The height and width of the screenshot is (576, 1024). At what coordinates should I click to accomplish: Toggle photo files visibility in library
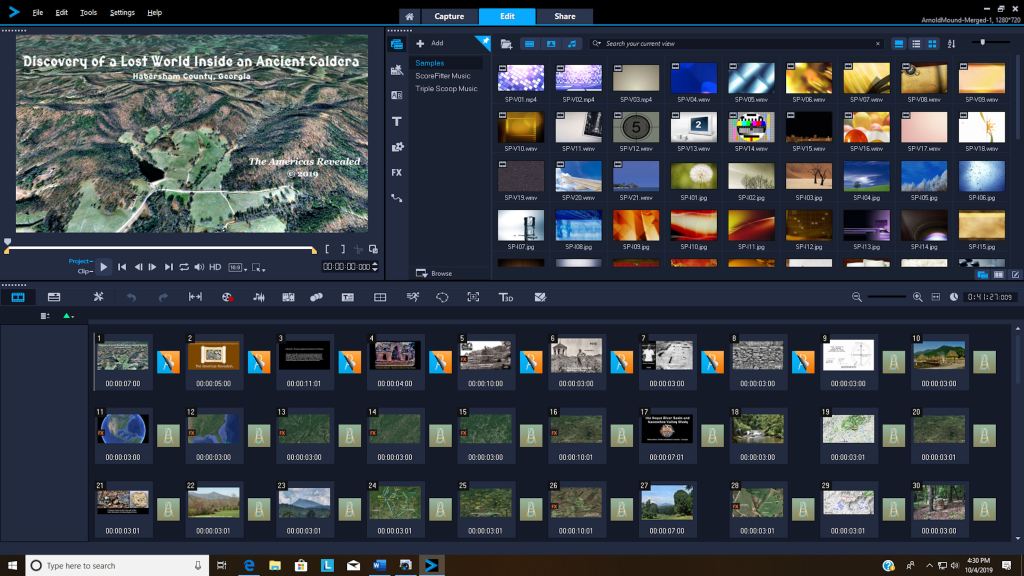tap(550, 44)
